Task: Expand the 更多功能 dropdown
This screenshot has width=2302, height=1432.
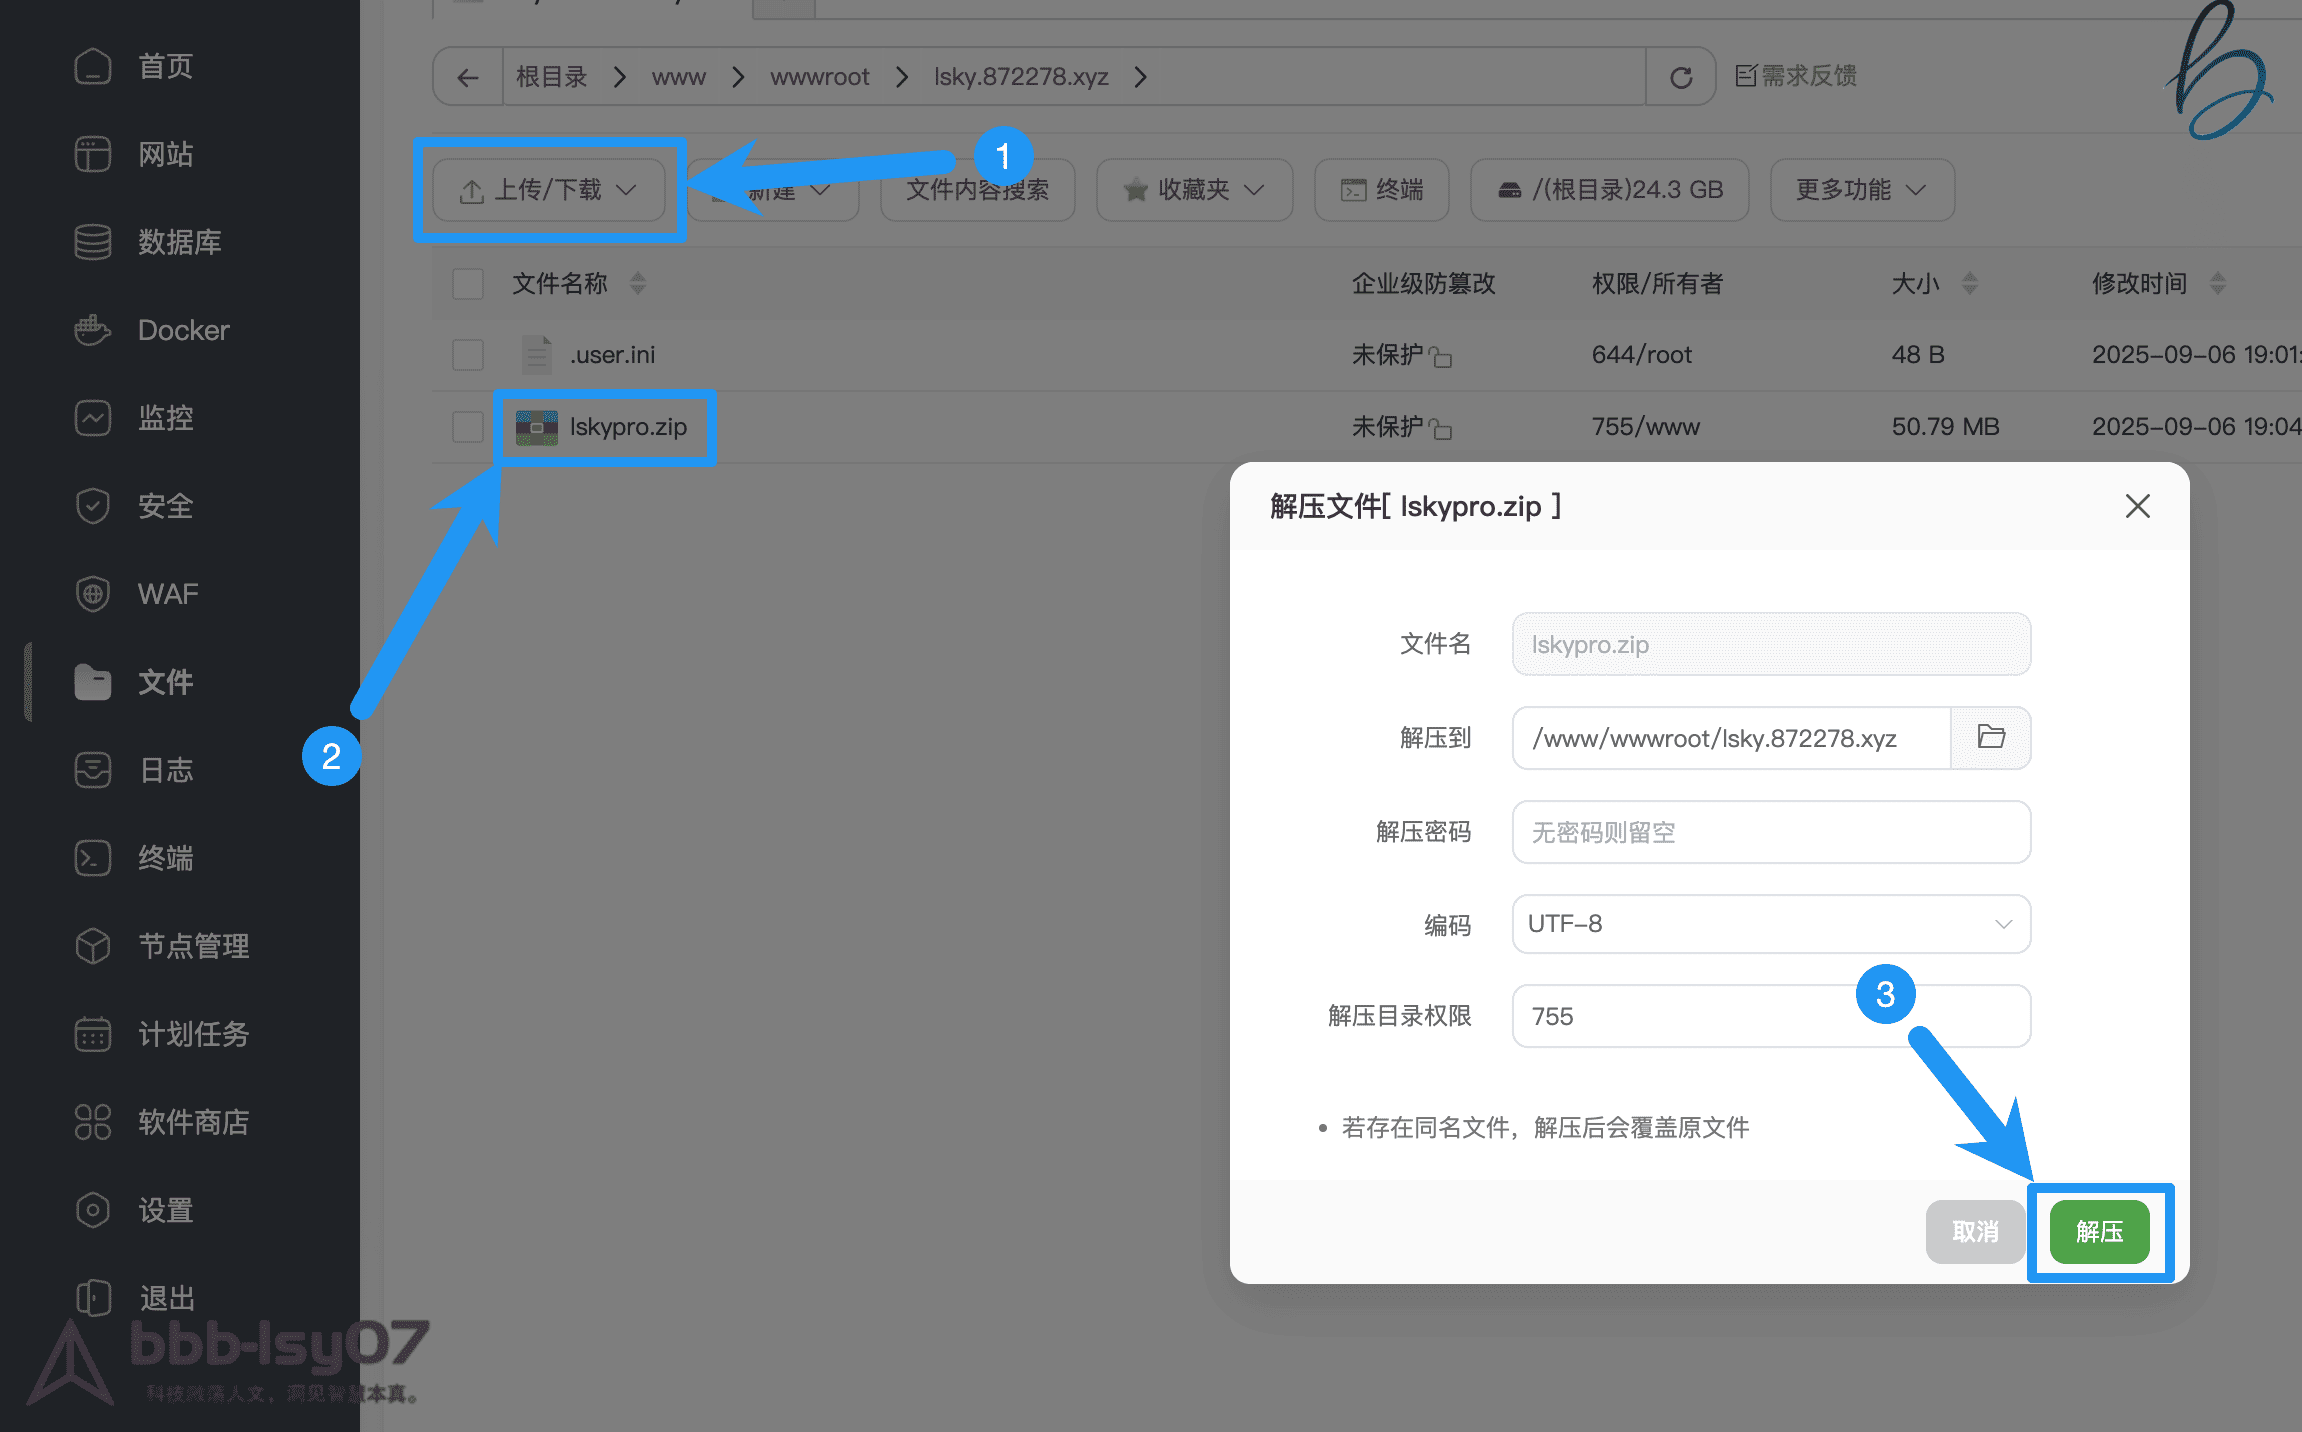Action: 1861,190
